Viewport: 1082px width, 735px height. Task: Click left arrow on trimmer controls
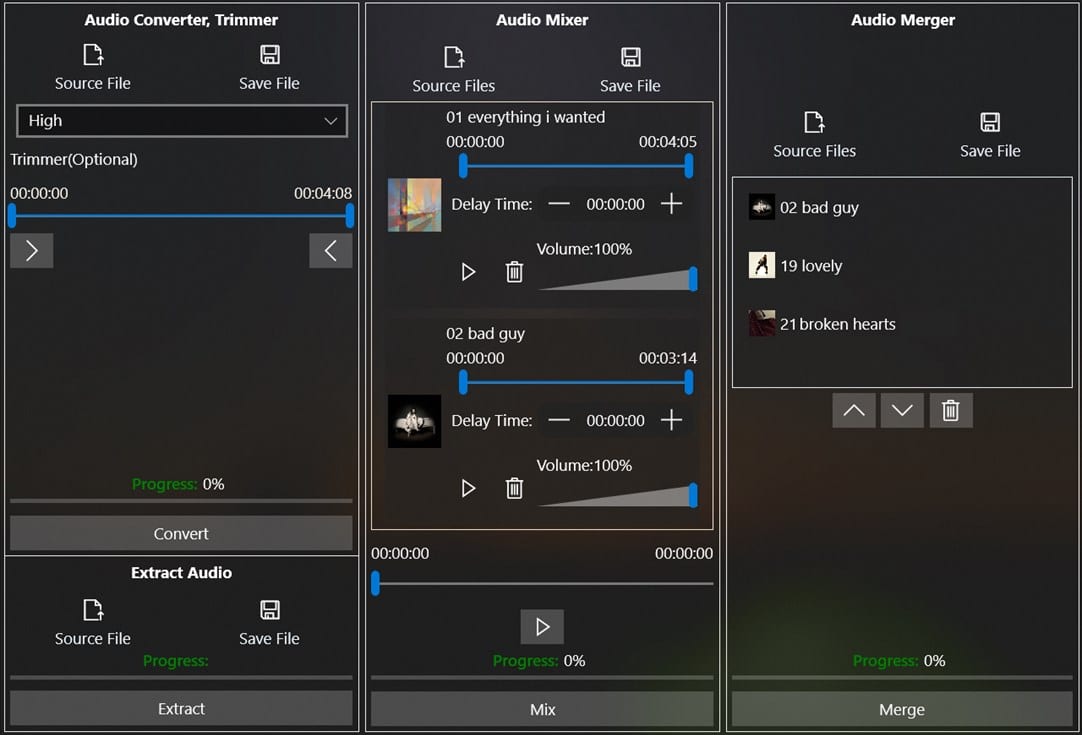click(331, 250)
